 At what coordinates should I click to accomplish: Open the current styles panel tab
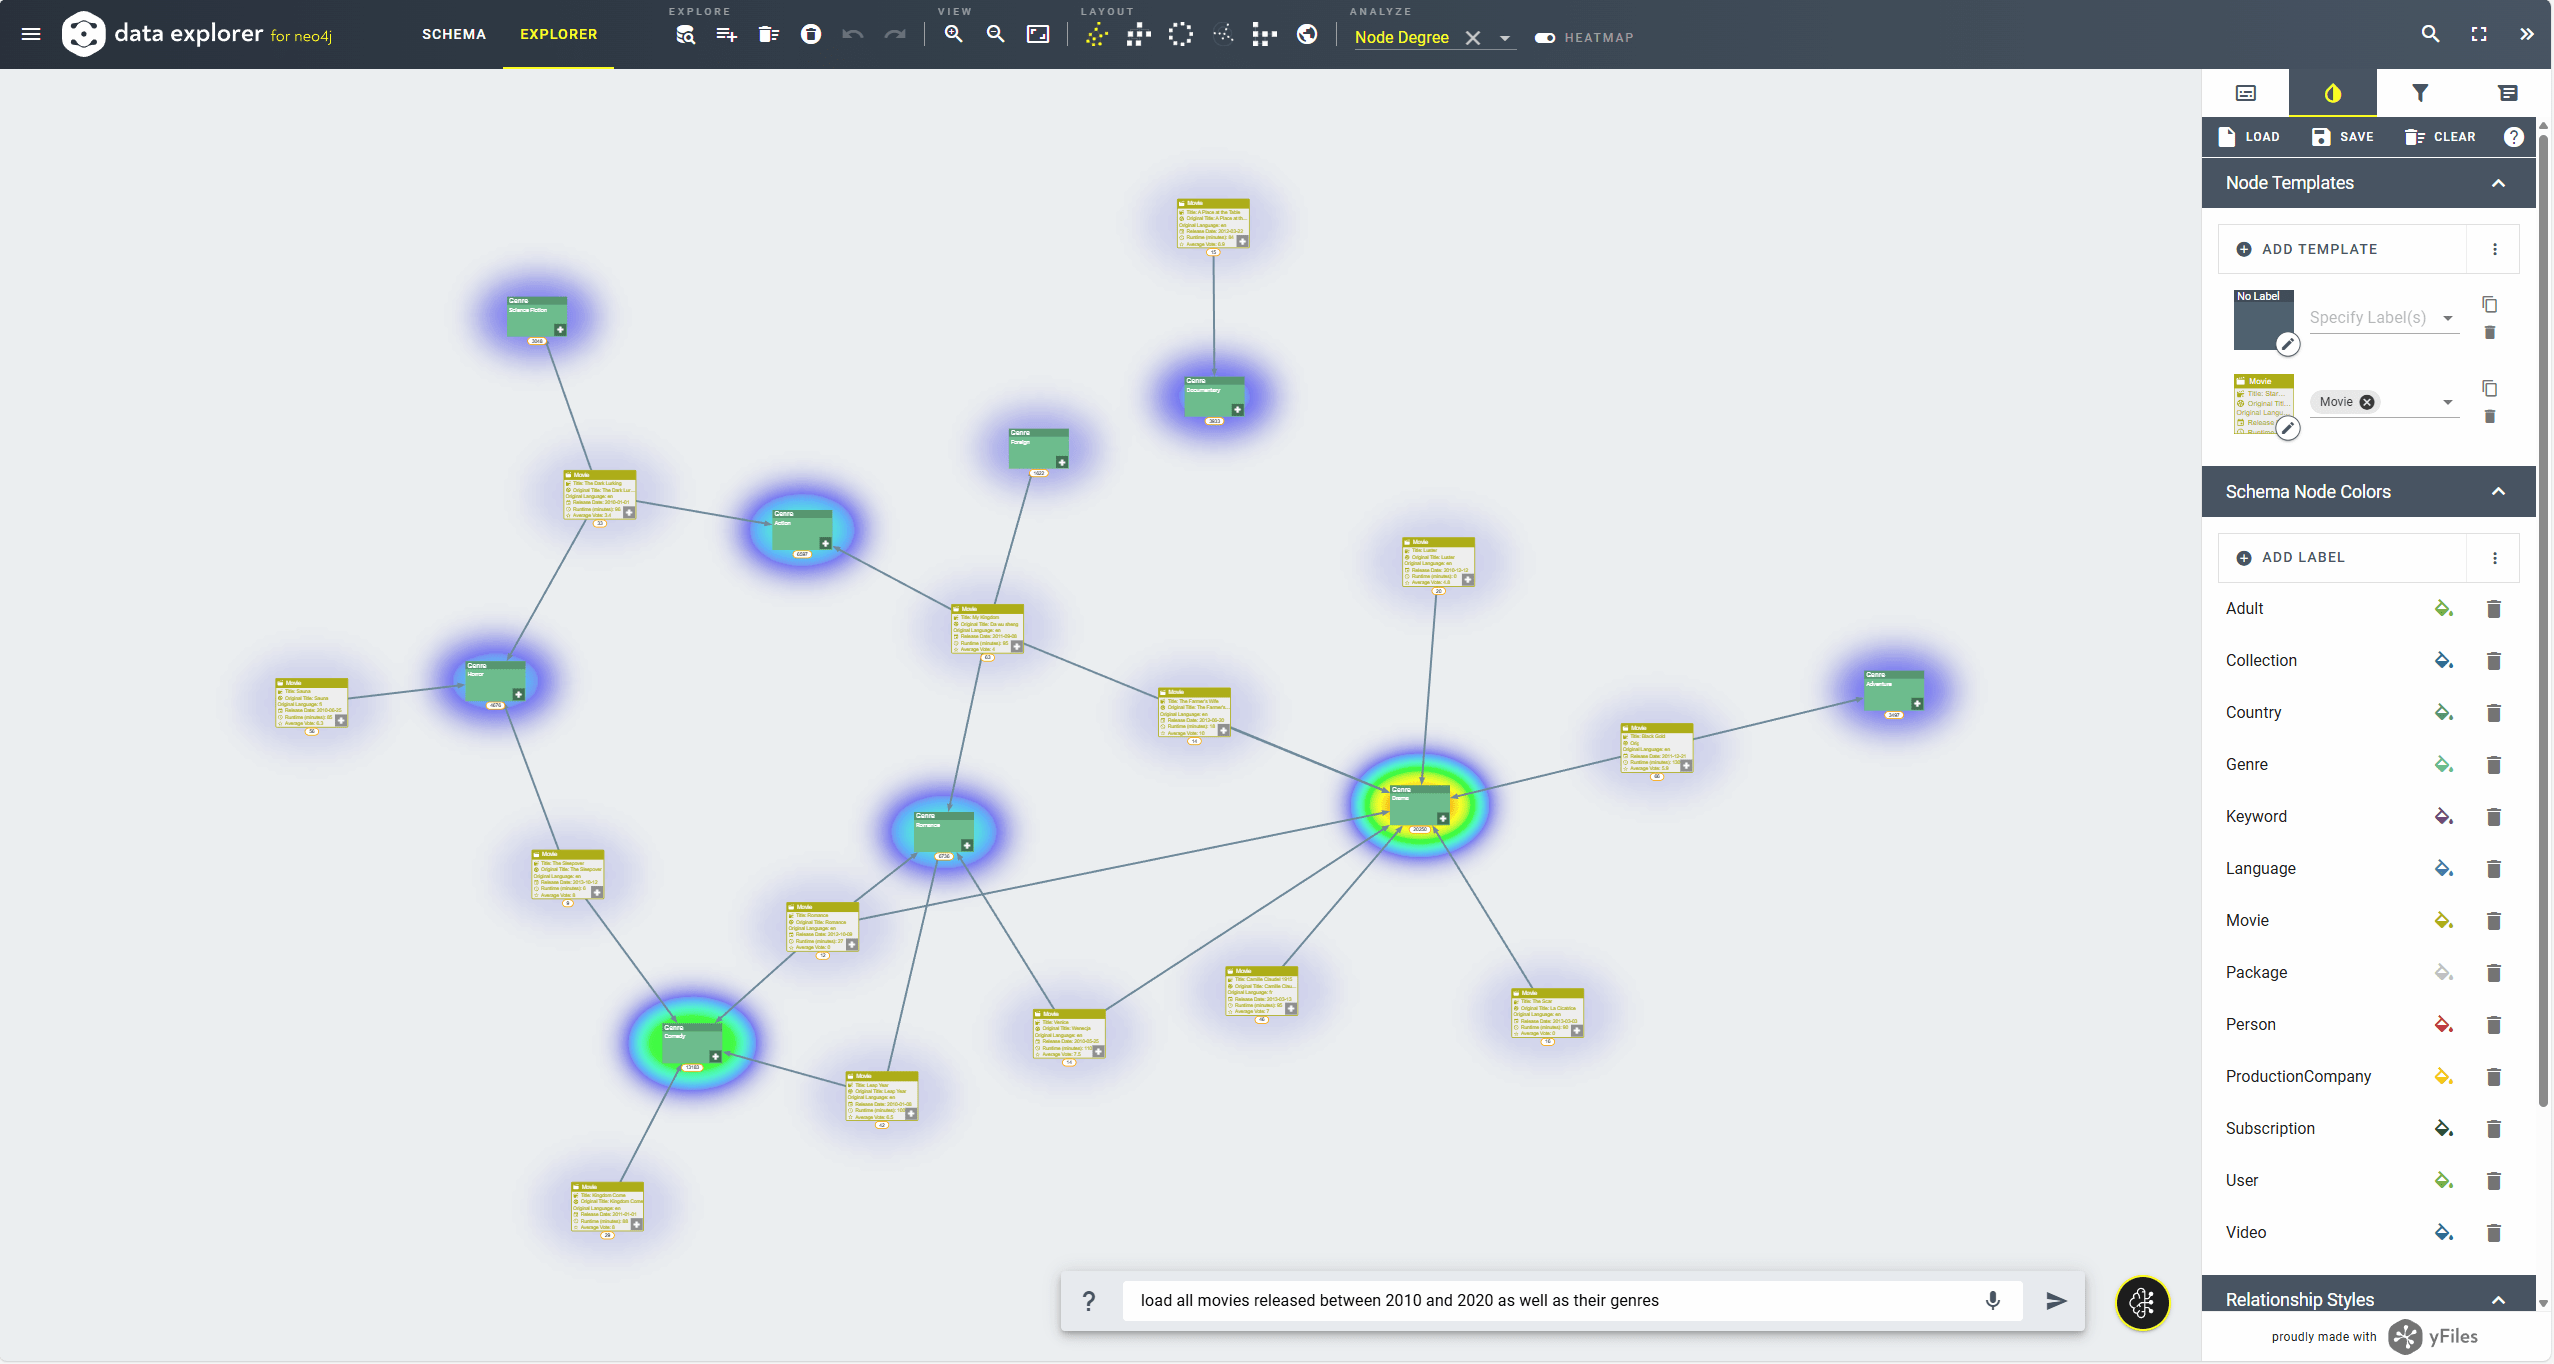pyautogui.click(x=2334, y=92)
